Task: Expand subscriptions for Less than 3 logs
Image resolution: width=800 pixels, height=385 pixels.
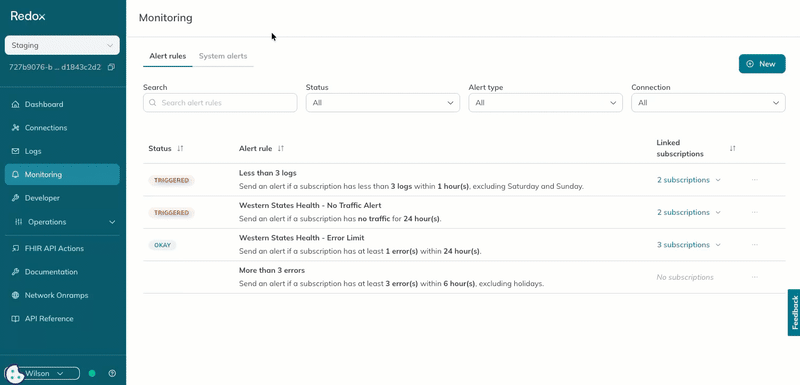Action: pyautogui.click(x=689, y=180)
